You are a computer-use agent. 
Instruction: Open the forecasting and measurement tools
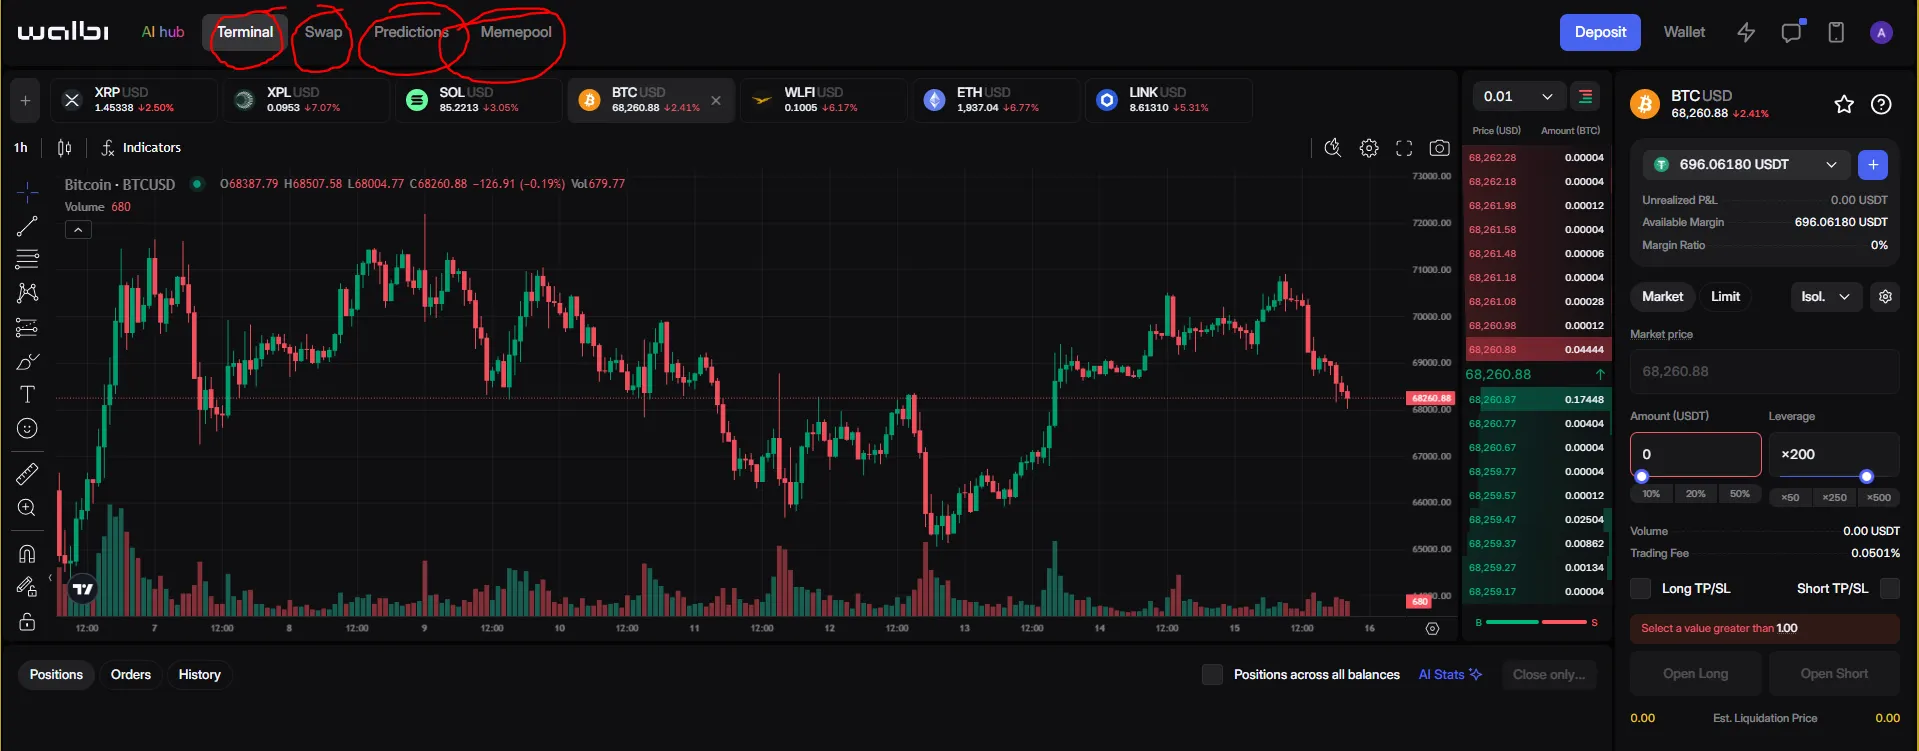pyautogui.click(x=27, y=327)
